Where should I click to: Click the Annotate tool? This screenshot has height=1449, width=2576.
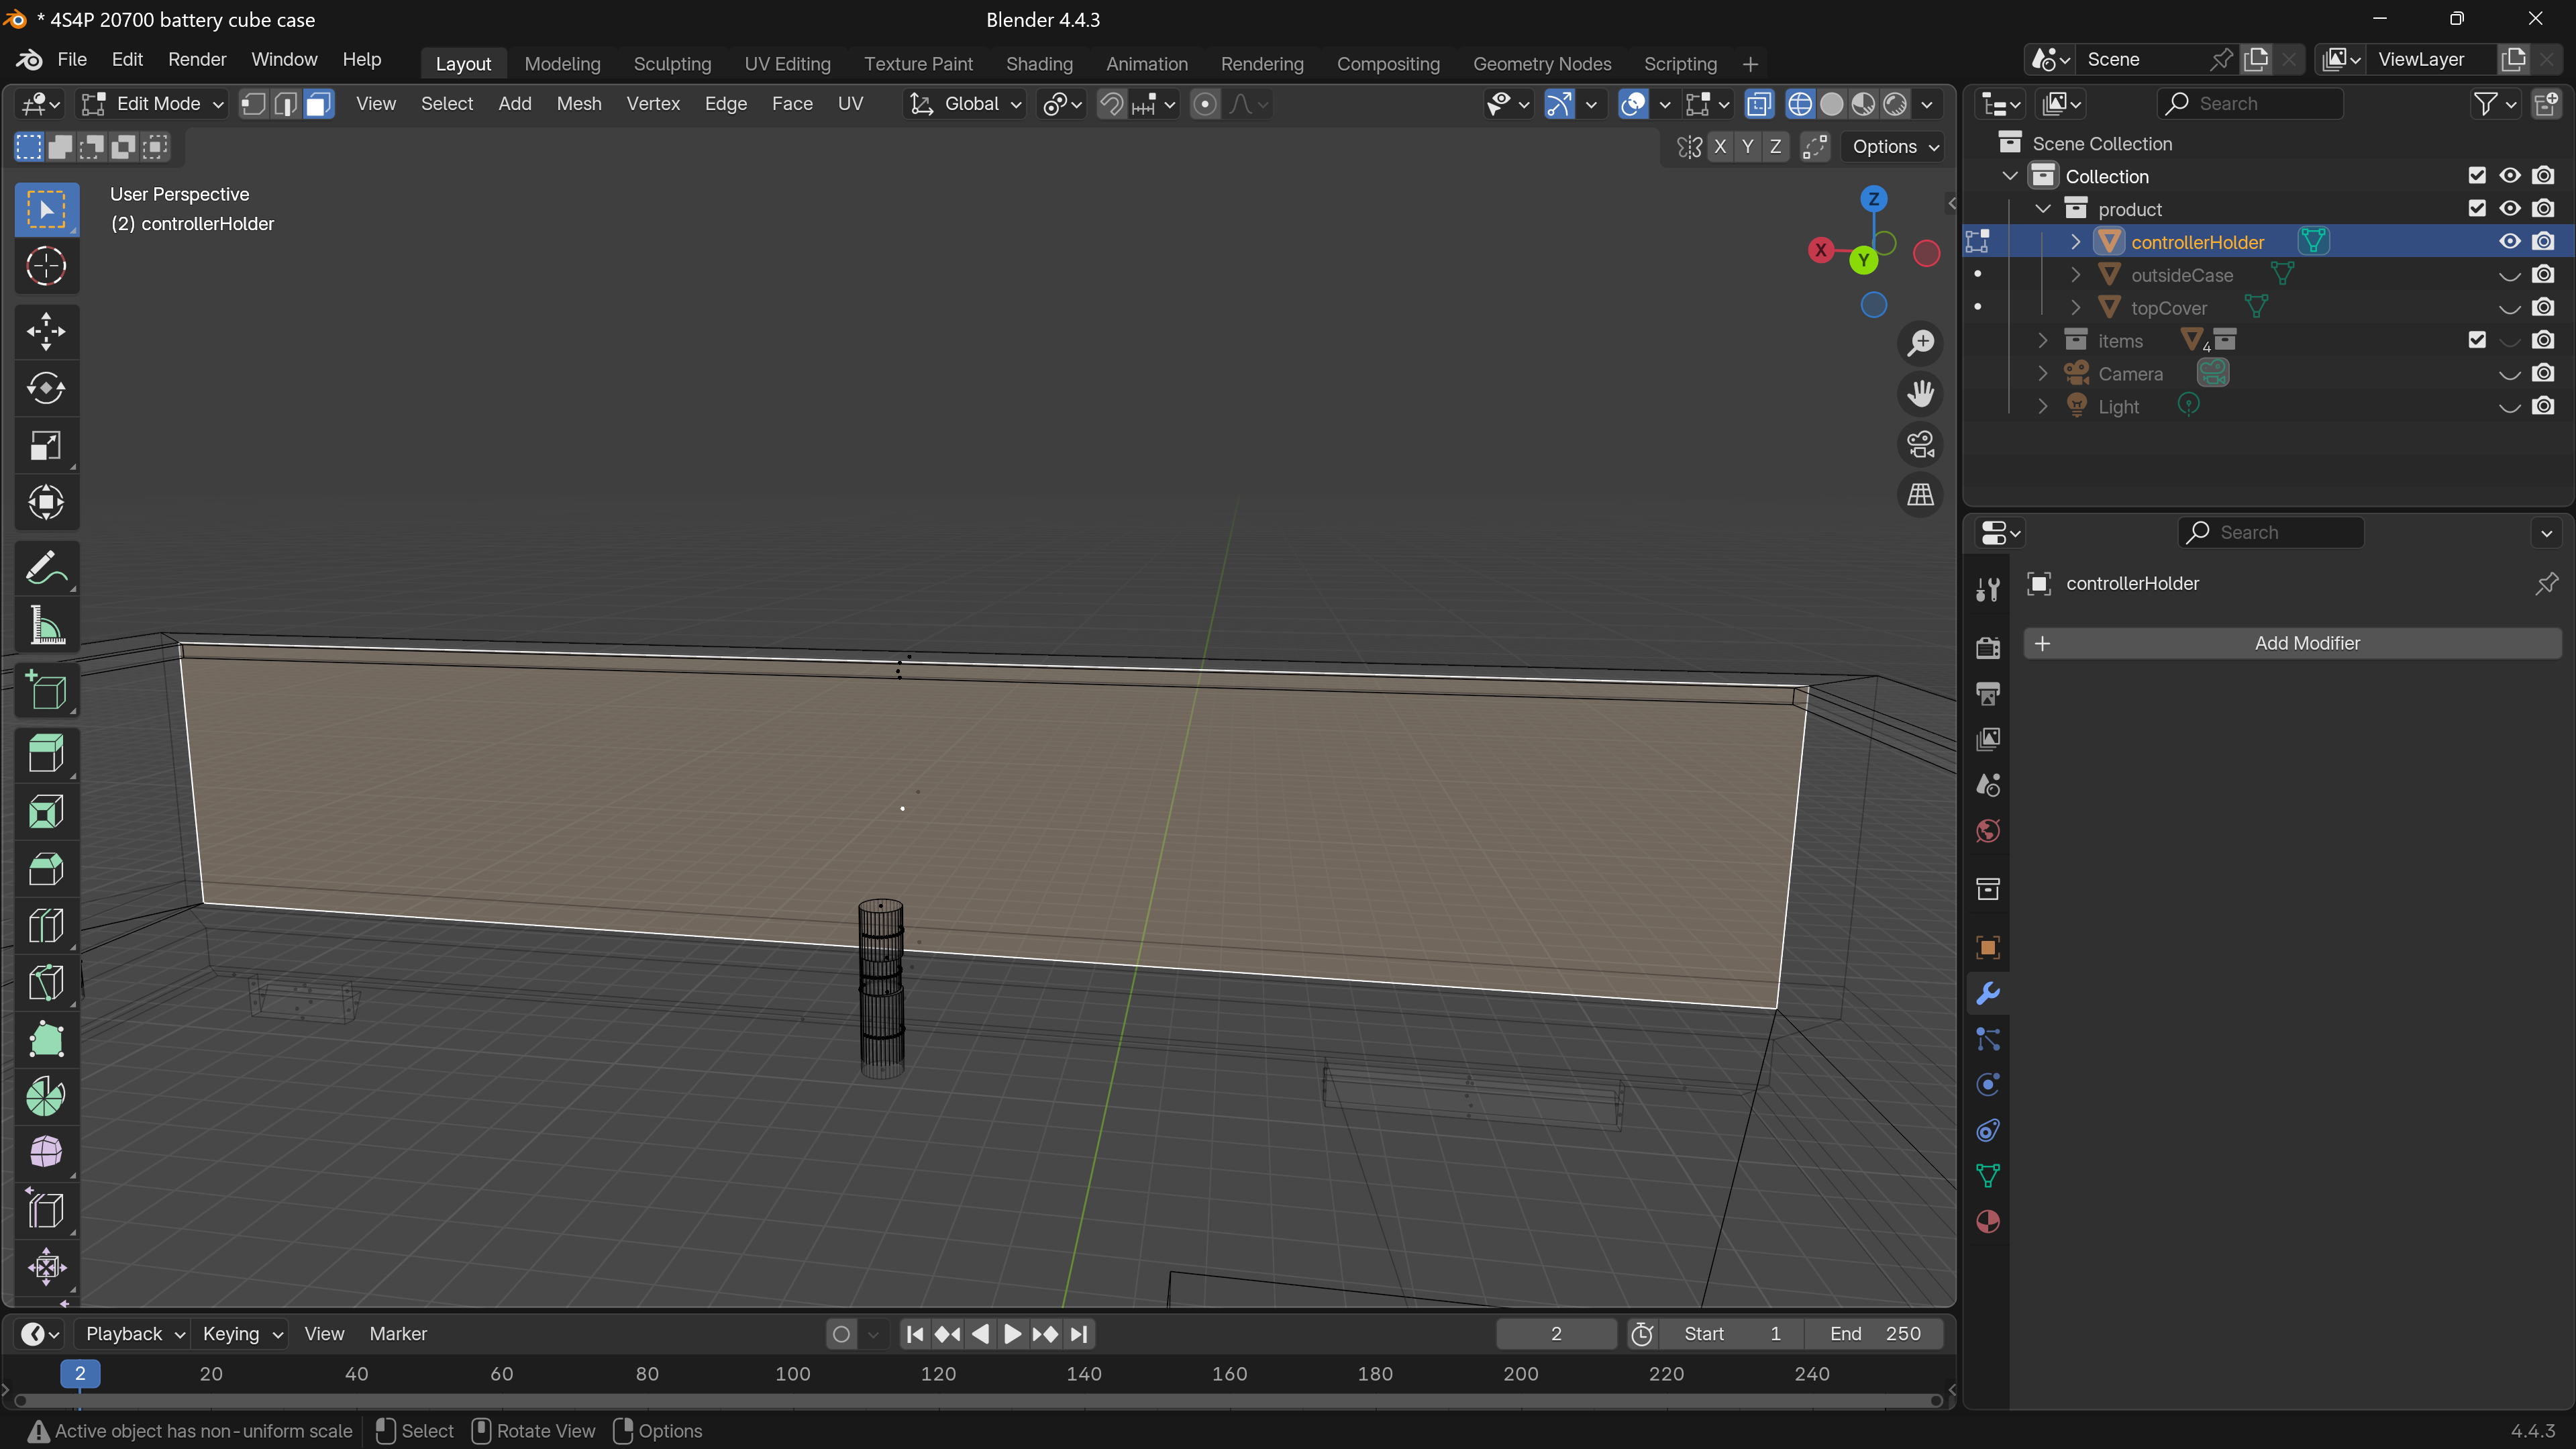(x=45, y=569)
